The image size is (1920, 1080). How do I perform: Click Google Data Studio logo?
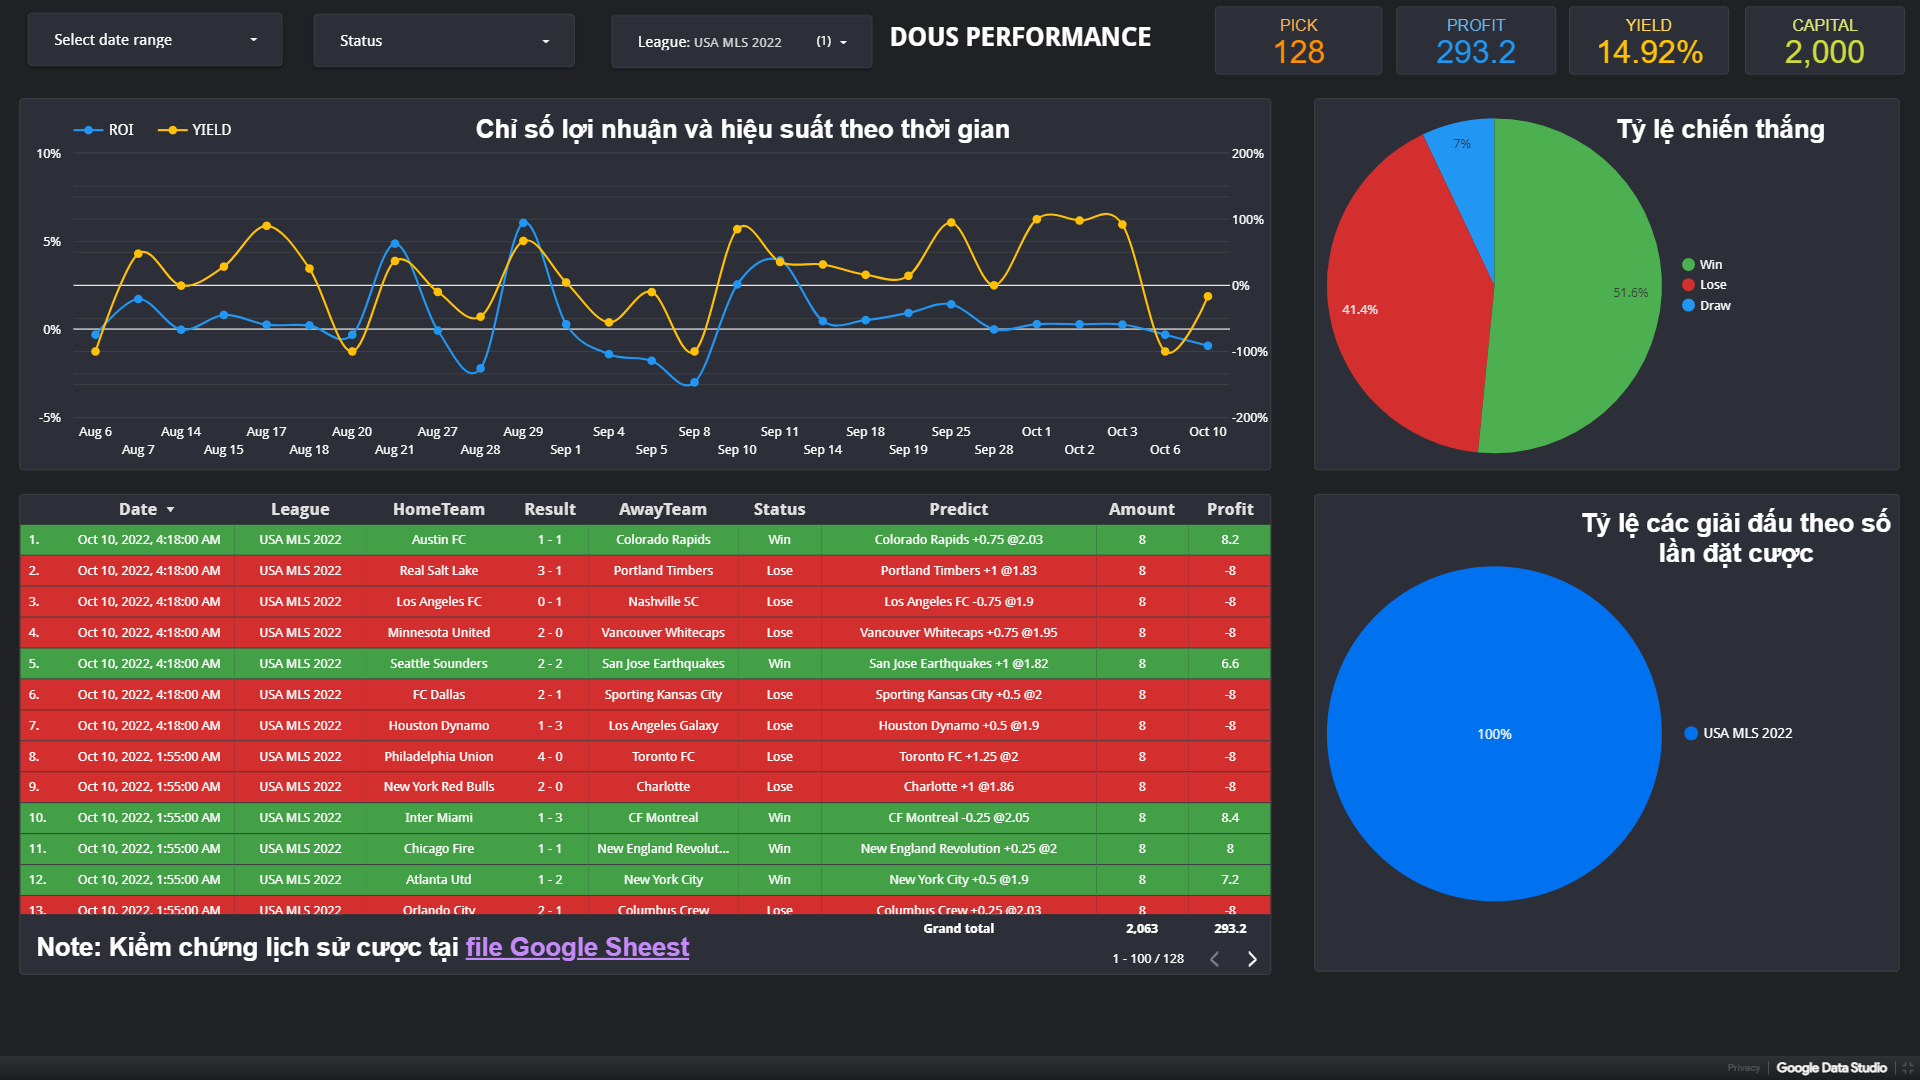[x=1831, y=1068]
